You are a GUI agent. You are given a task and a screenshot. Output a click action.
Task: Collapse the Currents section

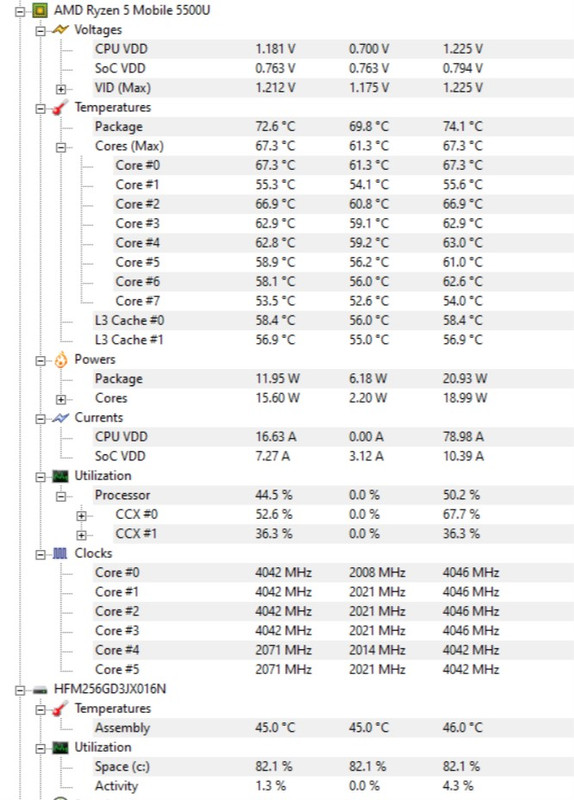[40, 418]
